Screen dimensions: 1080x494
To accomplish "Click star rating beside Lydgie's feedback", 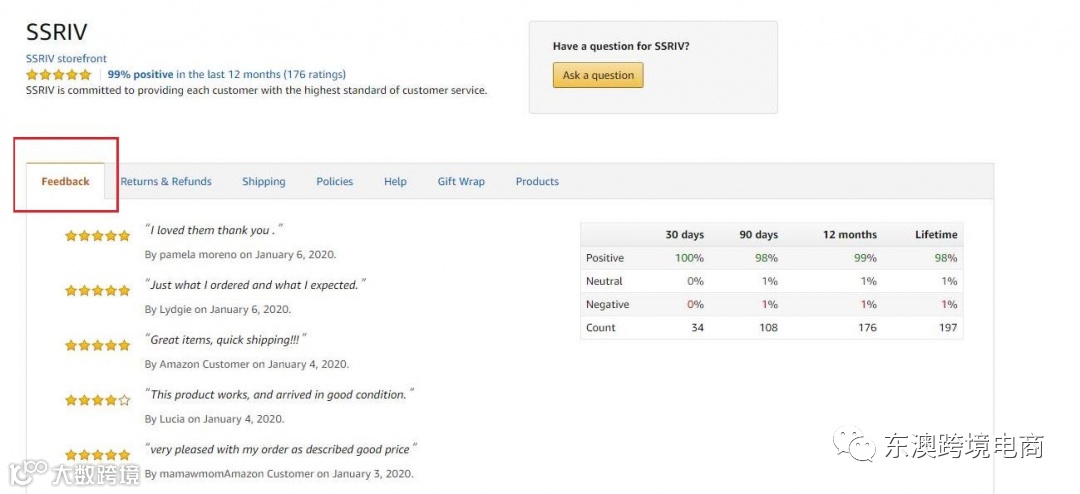I will [x=97, y=291].
